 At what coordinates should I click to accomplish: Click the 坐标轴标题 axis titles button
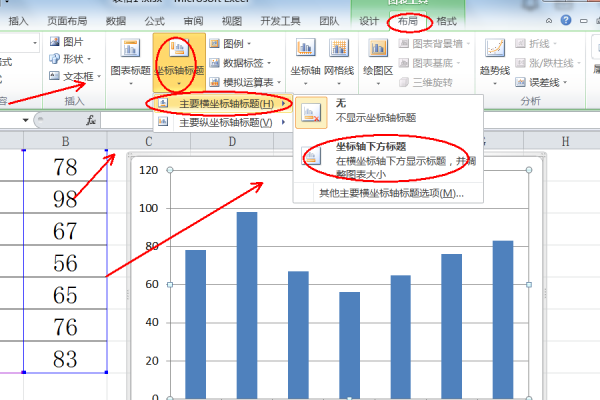179,61
